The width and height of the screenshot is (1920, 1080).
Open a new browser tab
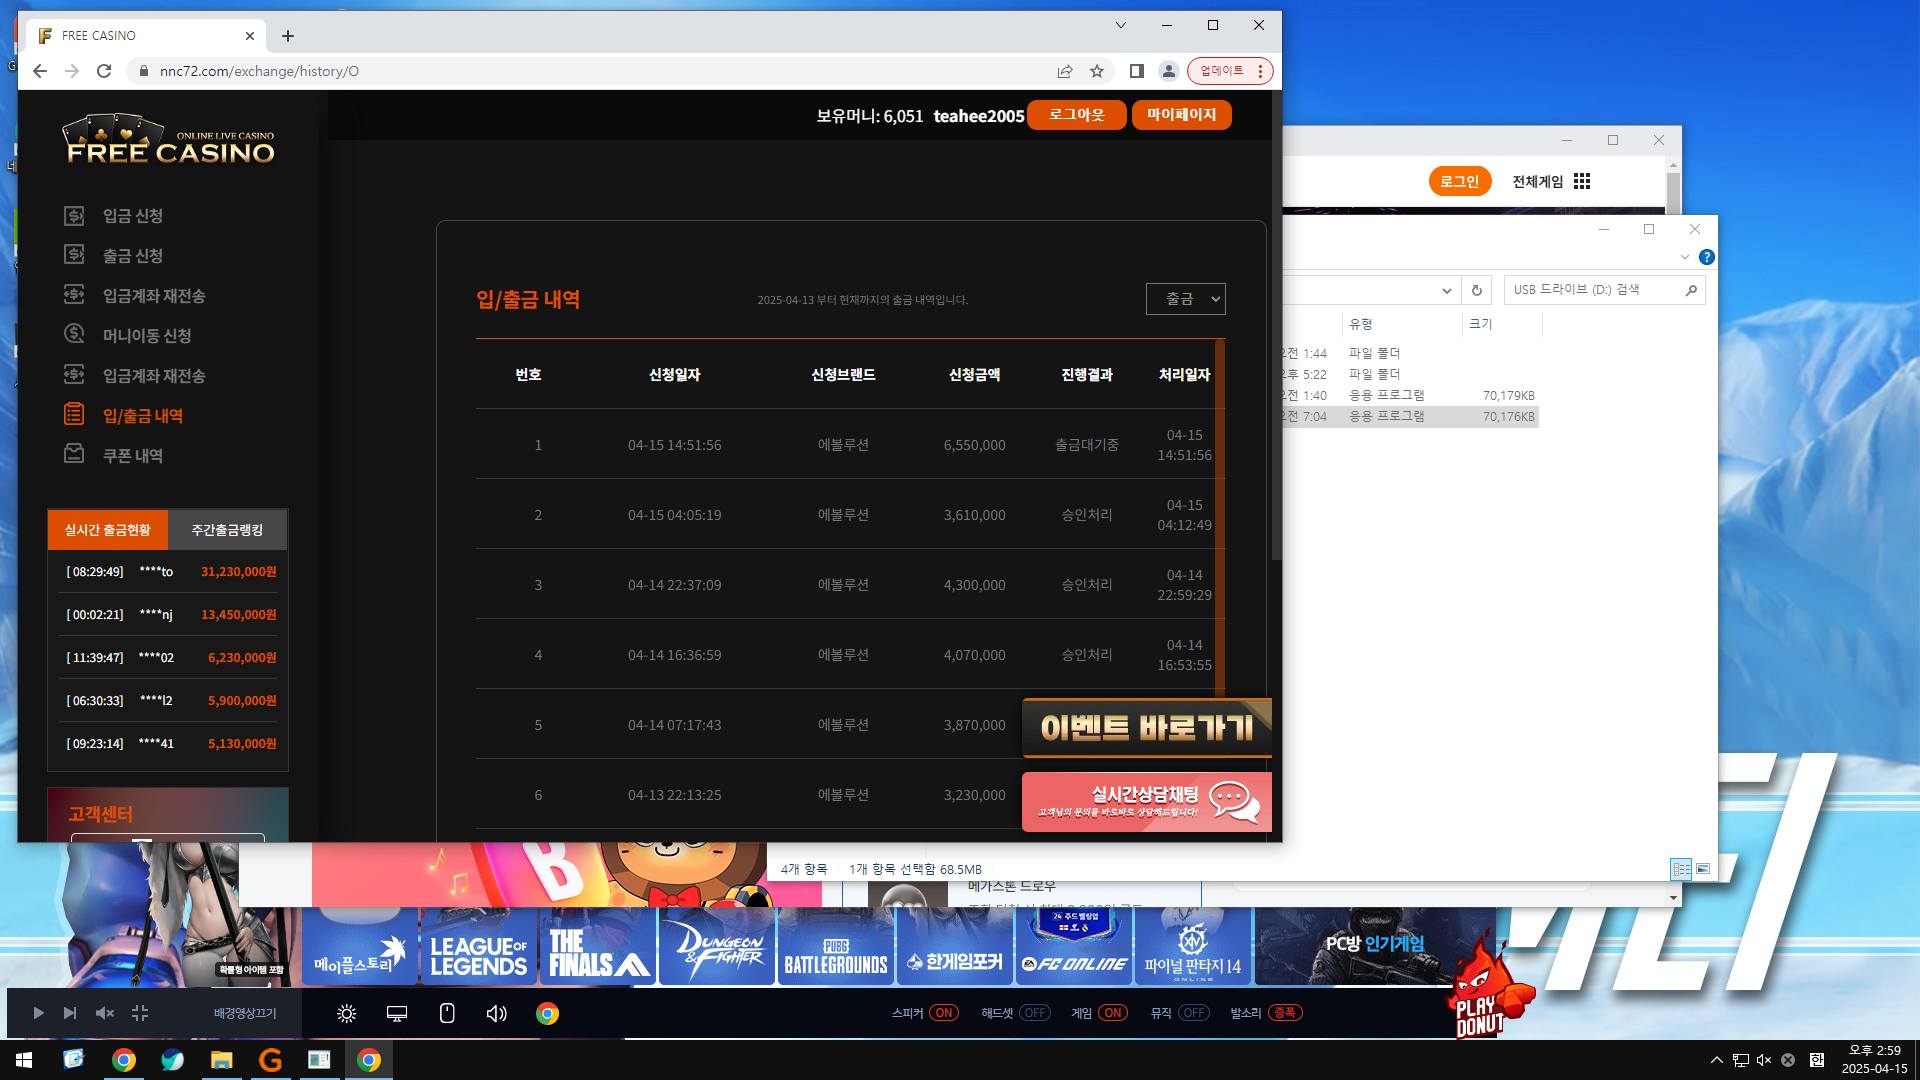pyautogui.click(x=288, y=36)
